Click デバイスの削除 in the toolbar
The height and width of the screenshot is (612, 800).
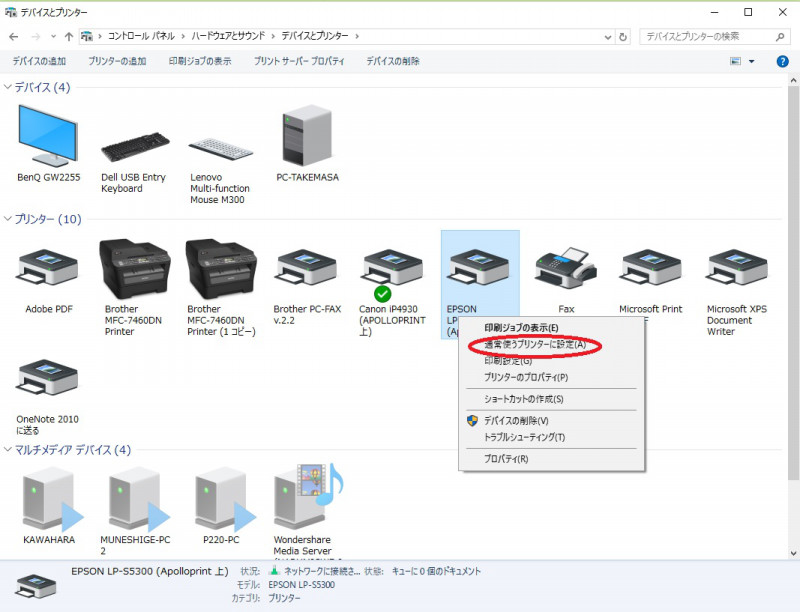click(x=393, y=61)
